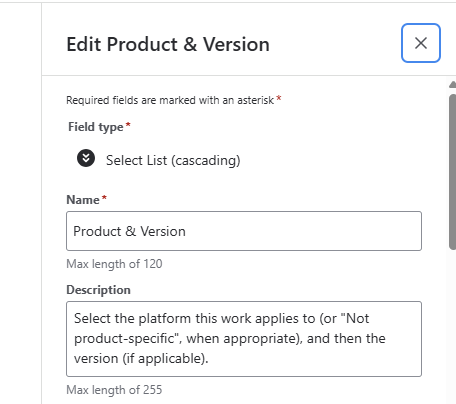Focus the Name input containing Product & Version
This screenshot has width=456, height=404.
(244, 231)
